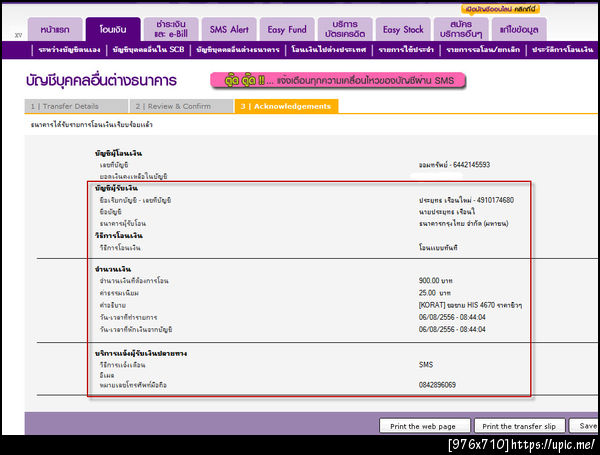The width and height of the screenshot is (600, 455).
Task: Switch to the SMS Alert tab
Action: pyautogui.click(x=229, y=29)
